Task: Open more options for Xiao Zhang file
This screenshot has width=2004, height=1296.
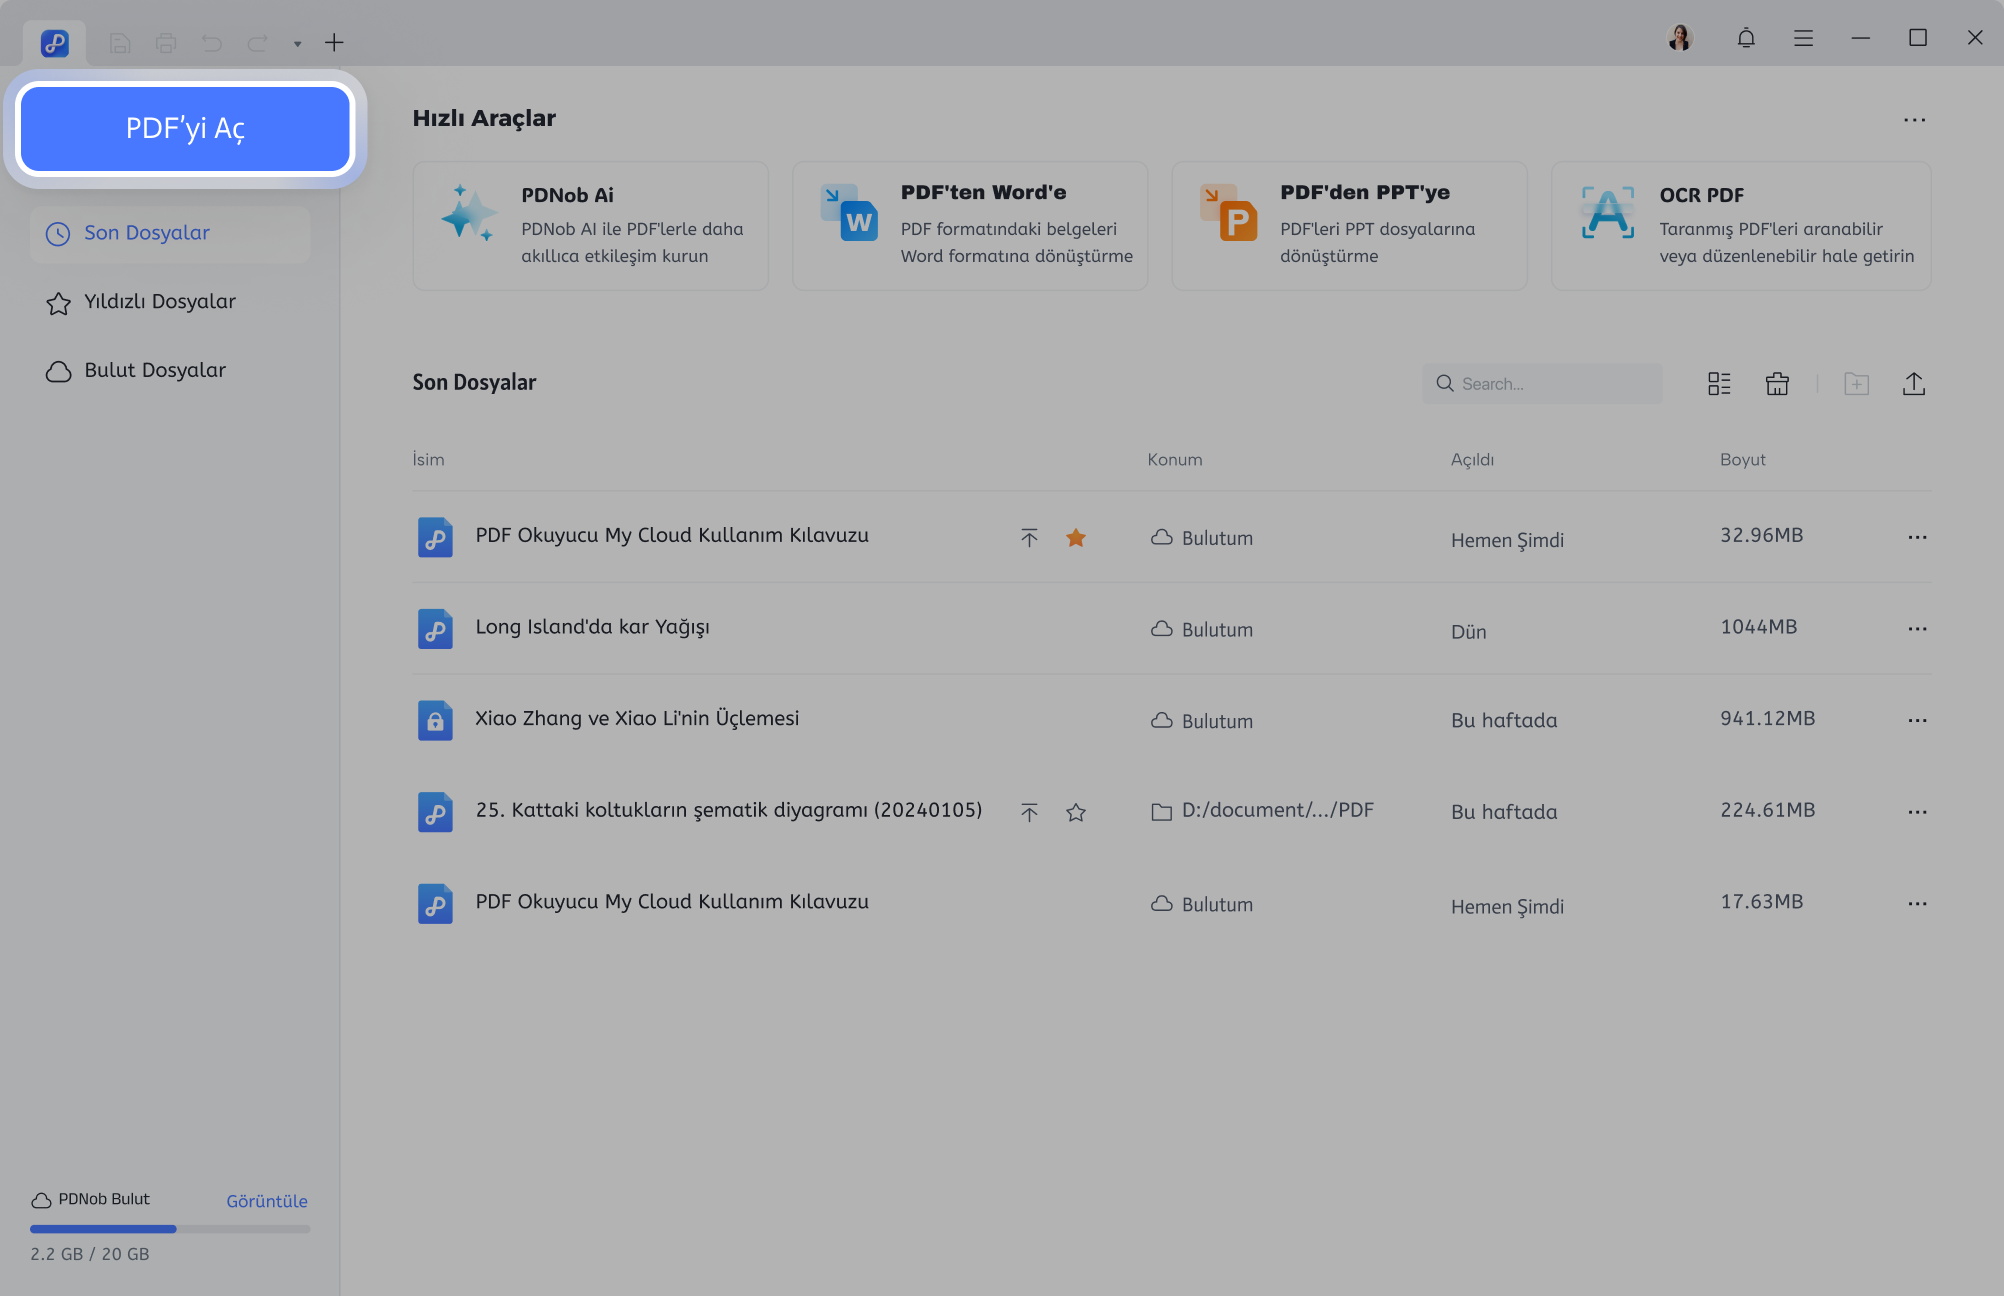Action: click(x=1916, y=721)
